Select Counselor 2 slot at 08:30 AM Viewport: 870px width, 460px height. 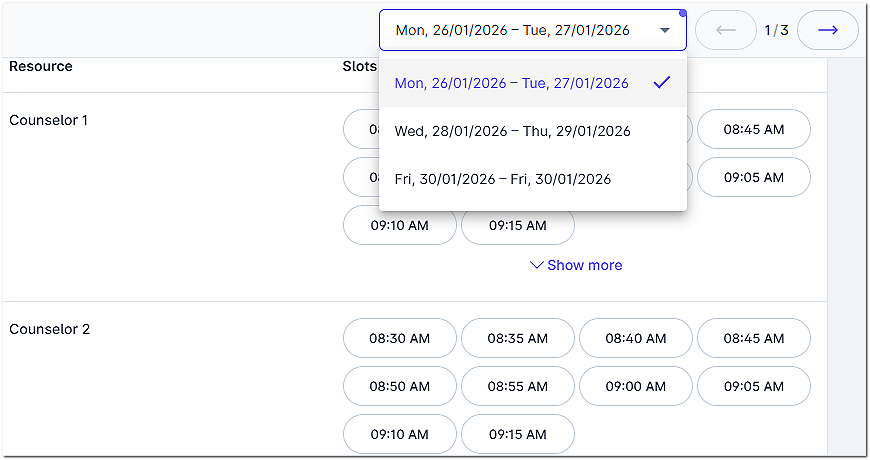coord(399,338)
